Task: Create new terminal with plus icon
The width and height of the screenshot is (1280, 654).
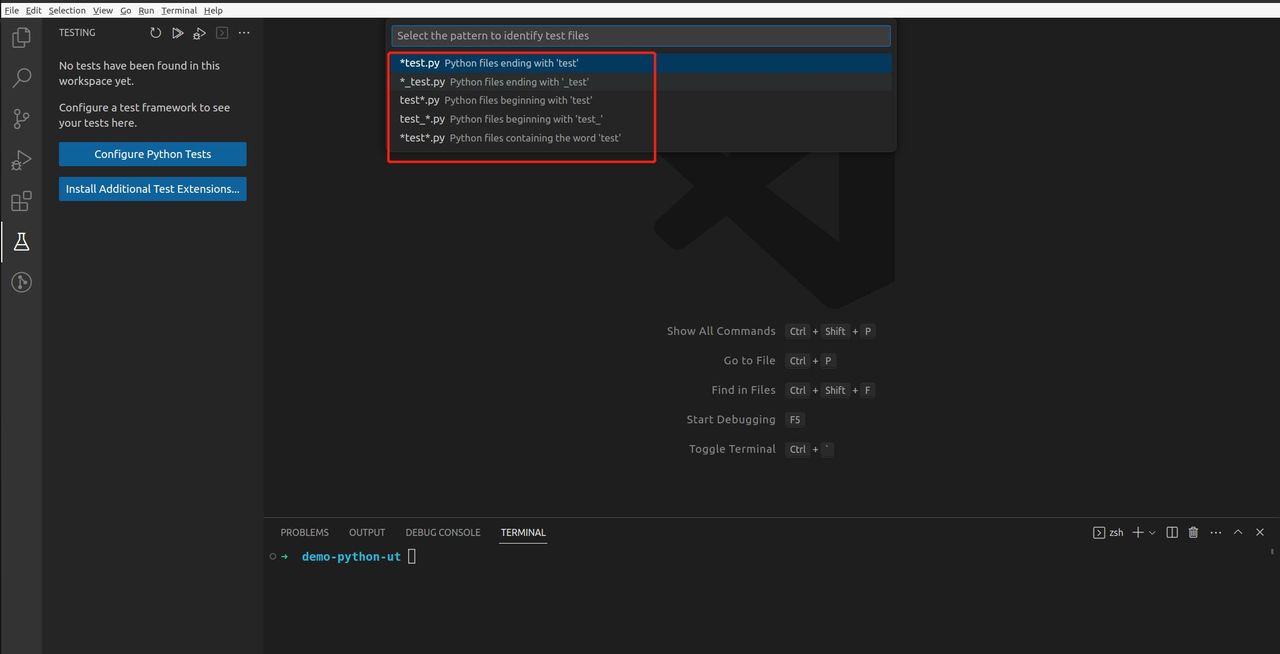Action: click(x=1137, y=532)
